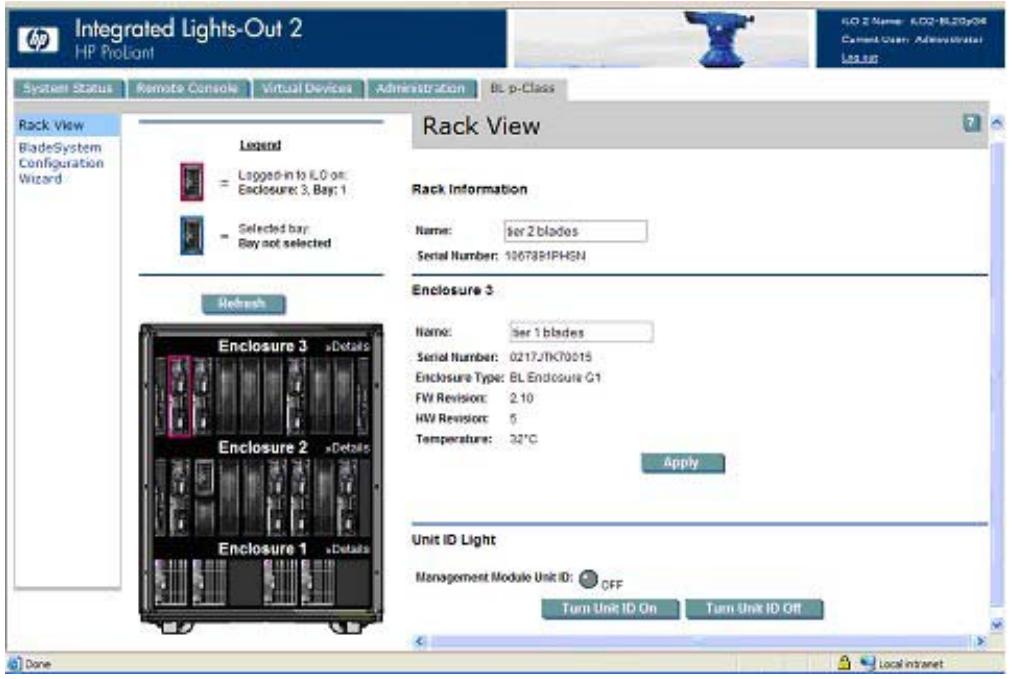The height and width of the screenshot is (679, 1012).
Task: Click the Legend heading link
Action: [260, 145]
